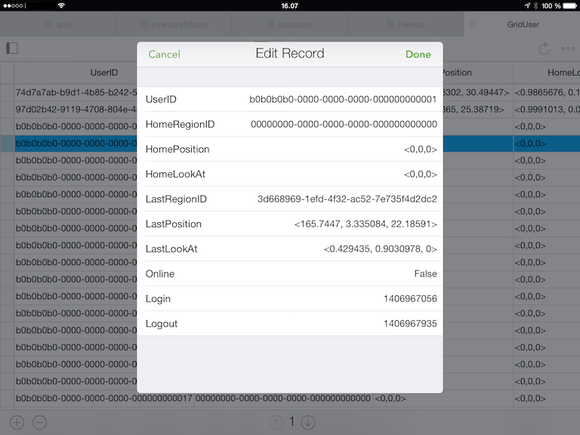The image size is (580, 435).
Task: Edit the Logout value 1406967935
Action: click(290, 324)
